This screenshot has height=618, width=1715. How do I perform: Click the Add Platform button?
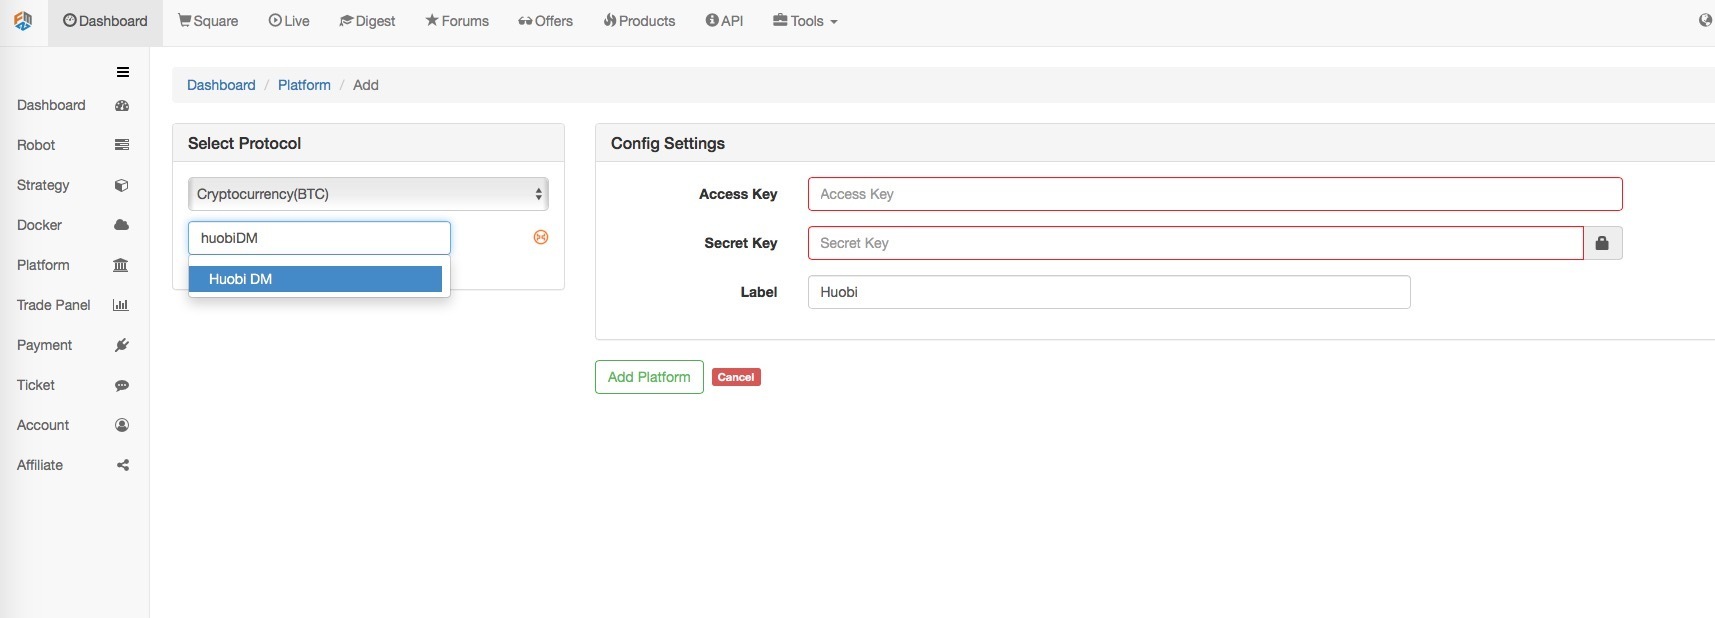point(649,377)
